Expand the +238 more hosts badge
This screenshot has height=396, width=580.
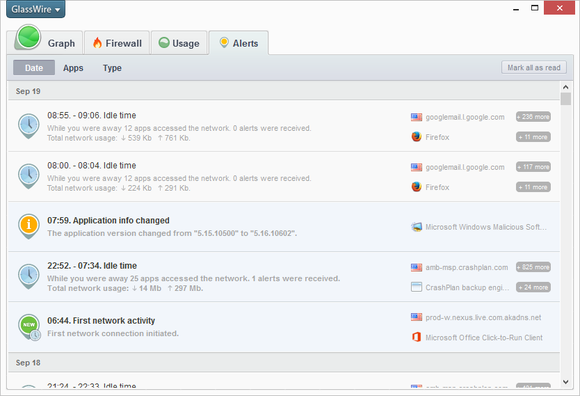[533, 117]
